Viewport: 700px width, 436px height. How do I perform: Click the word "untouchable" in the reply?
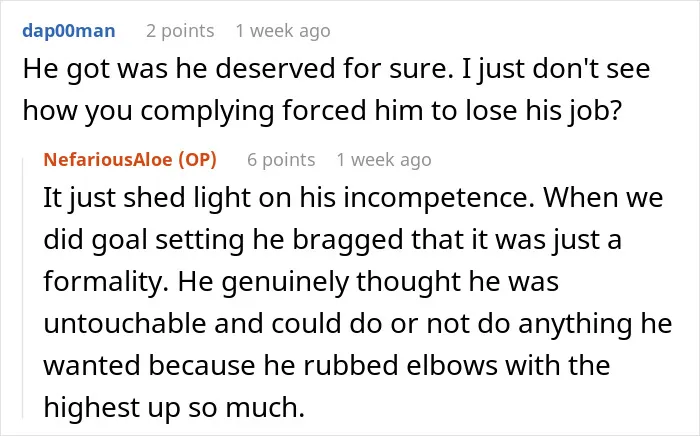pyautogui.click(x=125, y=324)
